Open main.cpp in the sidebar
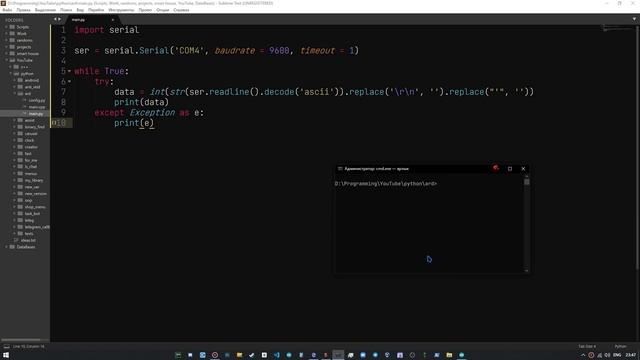Viewport: 640px width, 360px height. coord(37,107)
